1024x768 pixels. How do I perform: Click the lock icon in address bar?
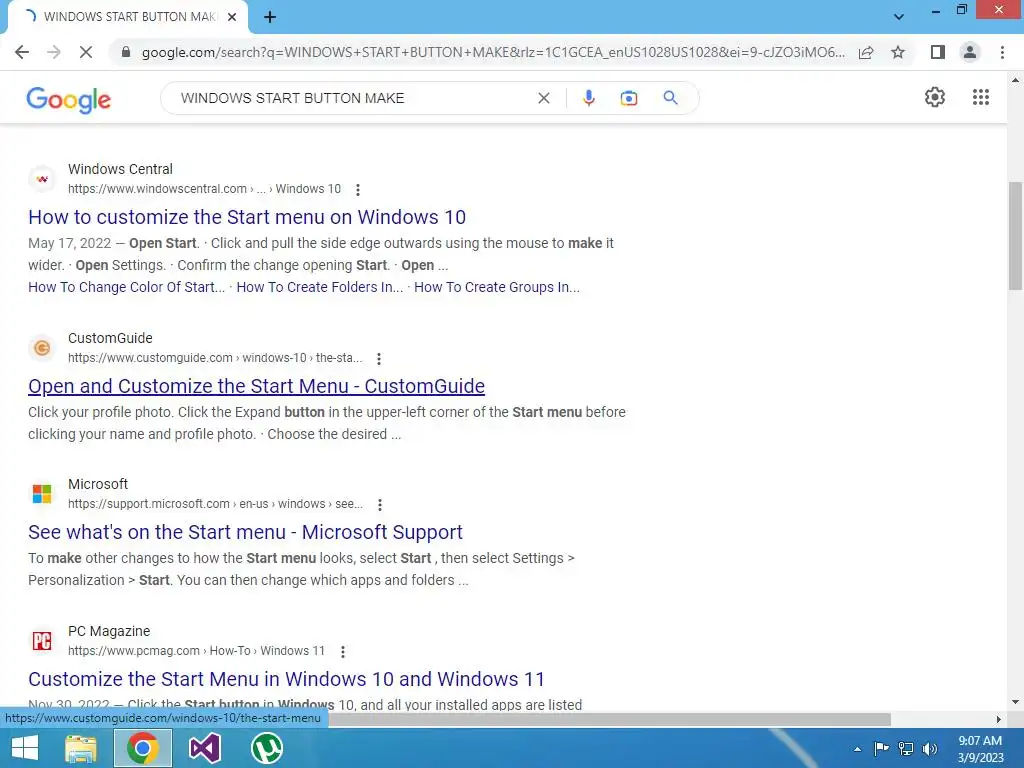pyautogui.click(x=126, y=52)
